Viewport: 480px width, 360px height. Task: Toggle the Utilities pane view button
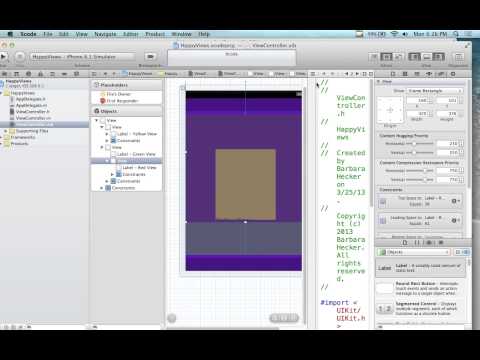pos(438,57)
